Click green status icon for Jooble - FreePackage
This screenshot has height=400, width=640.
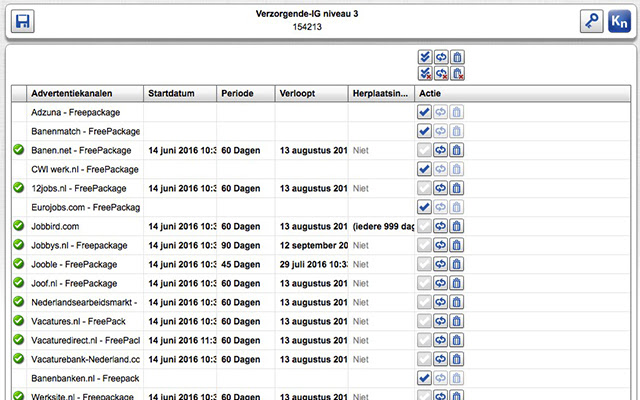click(x=18, y=263)
